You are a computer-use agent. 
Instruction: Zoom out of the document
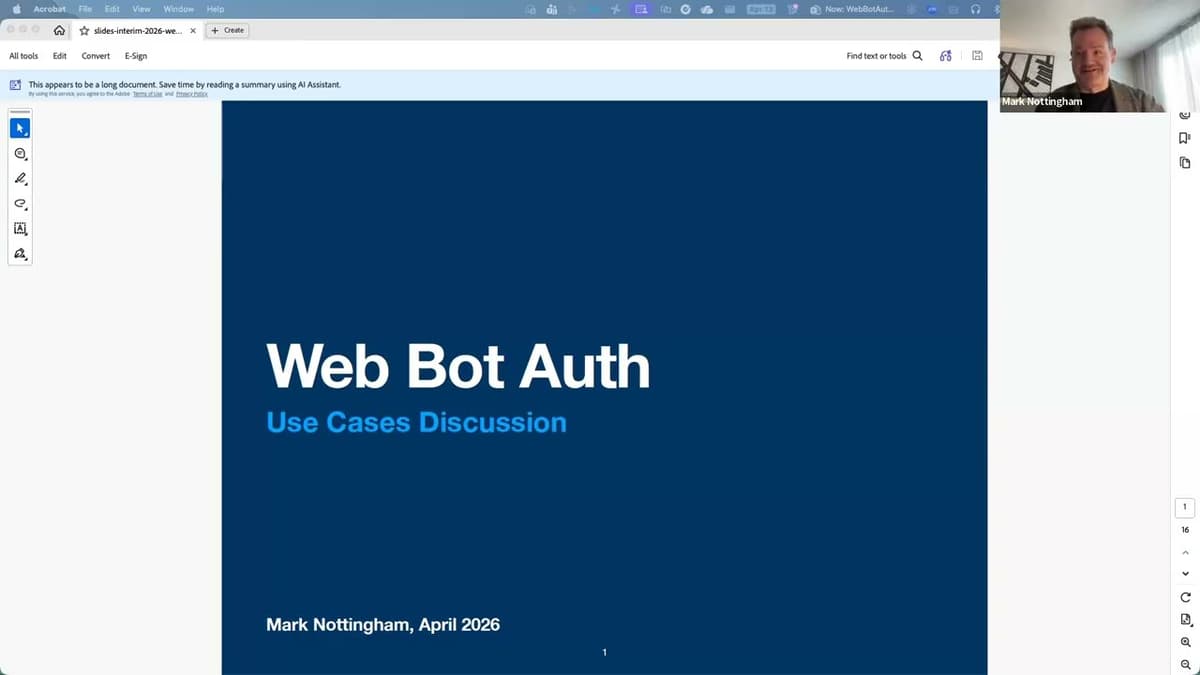point(1185,664)
